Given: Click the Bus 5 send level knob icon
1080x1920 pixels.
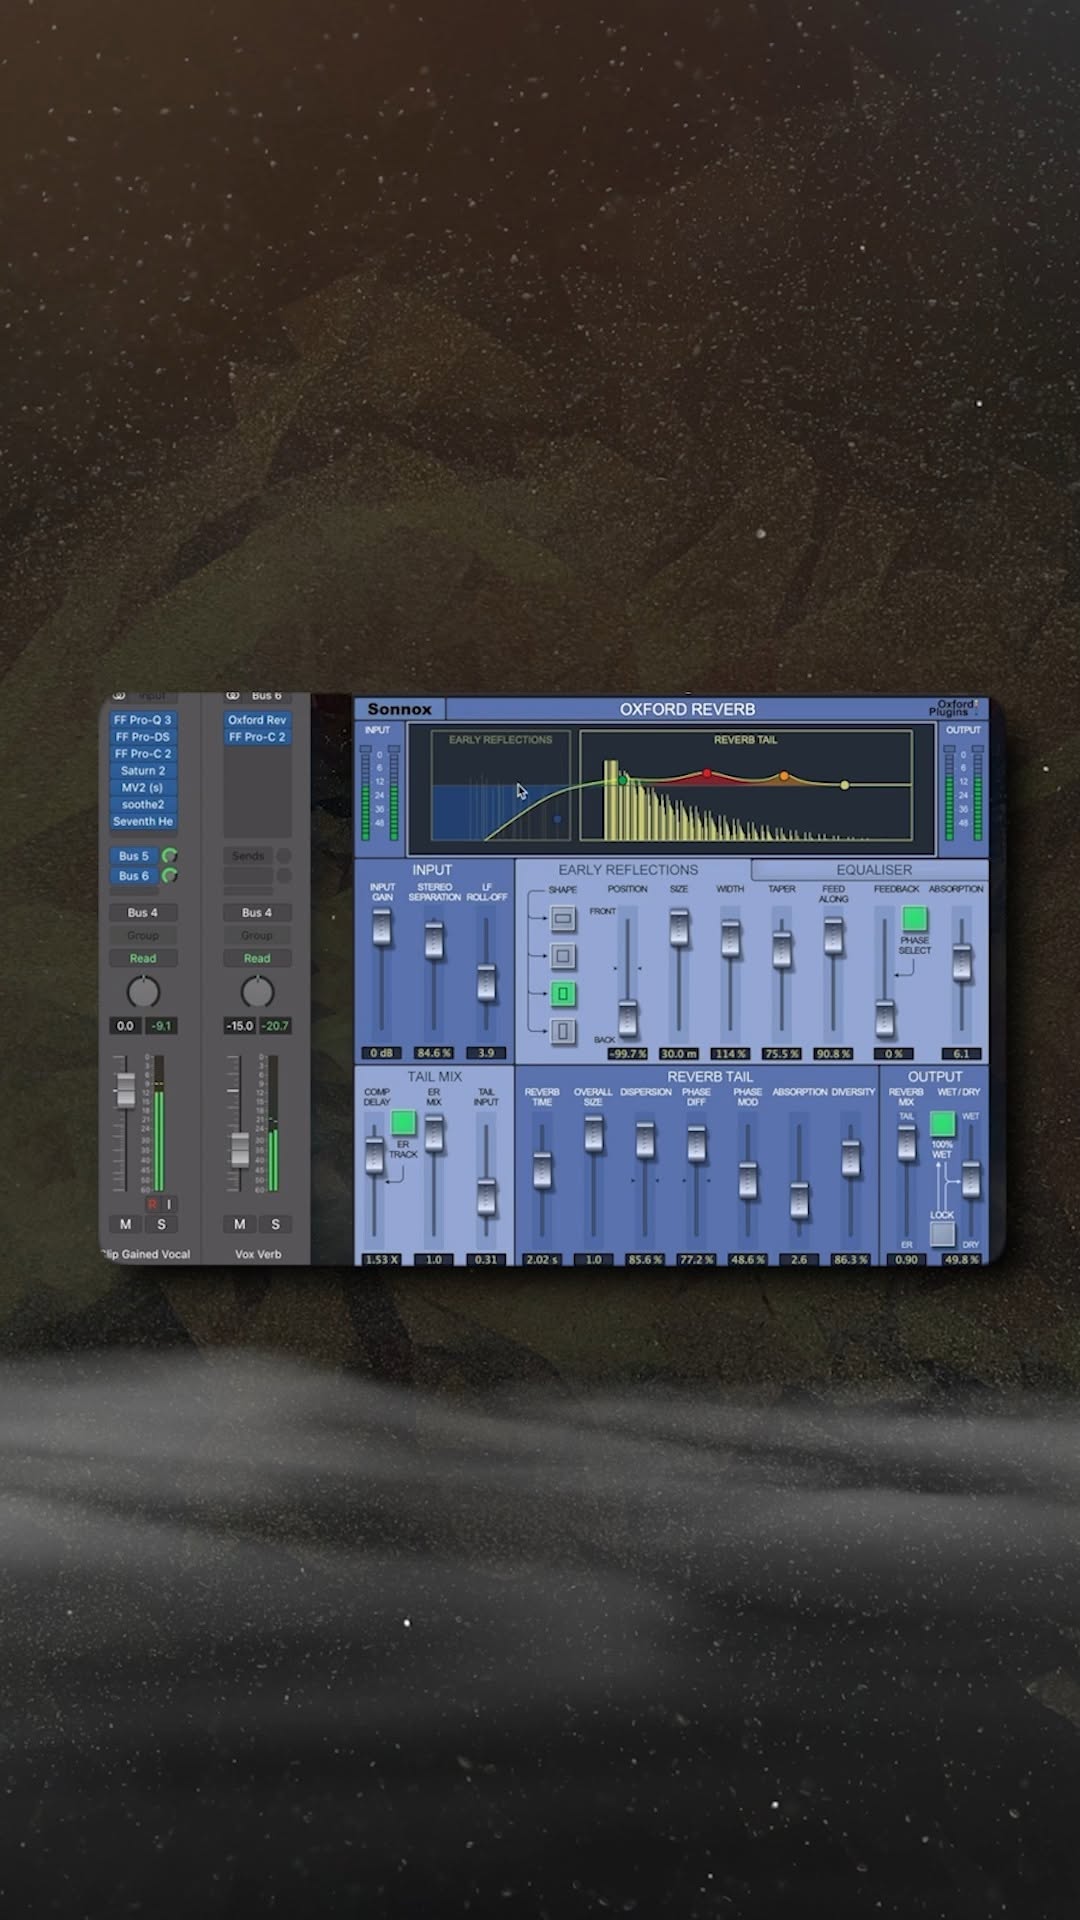Looking at the screenshot, I should (x=170, y=856).
